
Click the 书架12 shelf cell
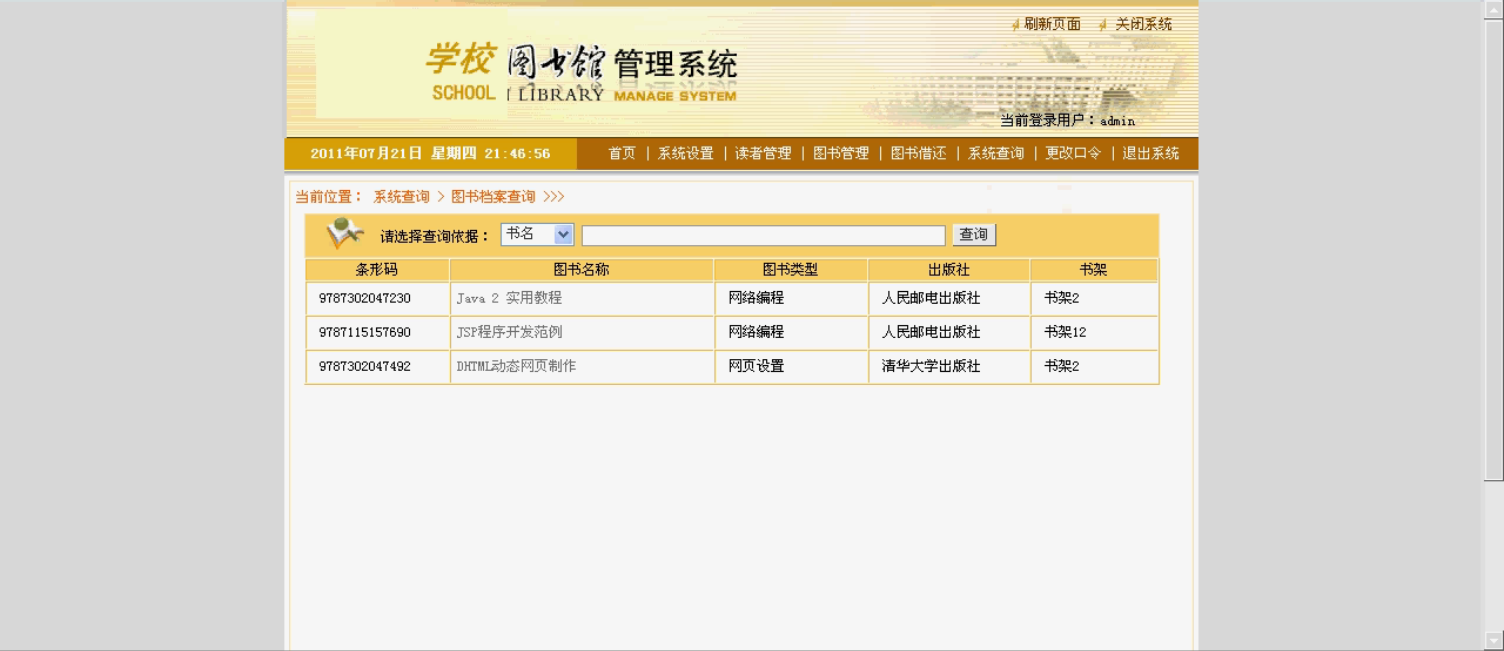tap(1094, 332)
